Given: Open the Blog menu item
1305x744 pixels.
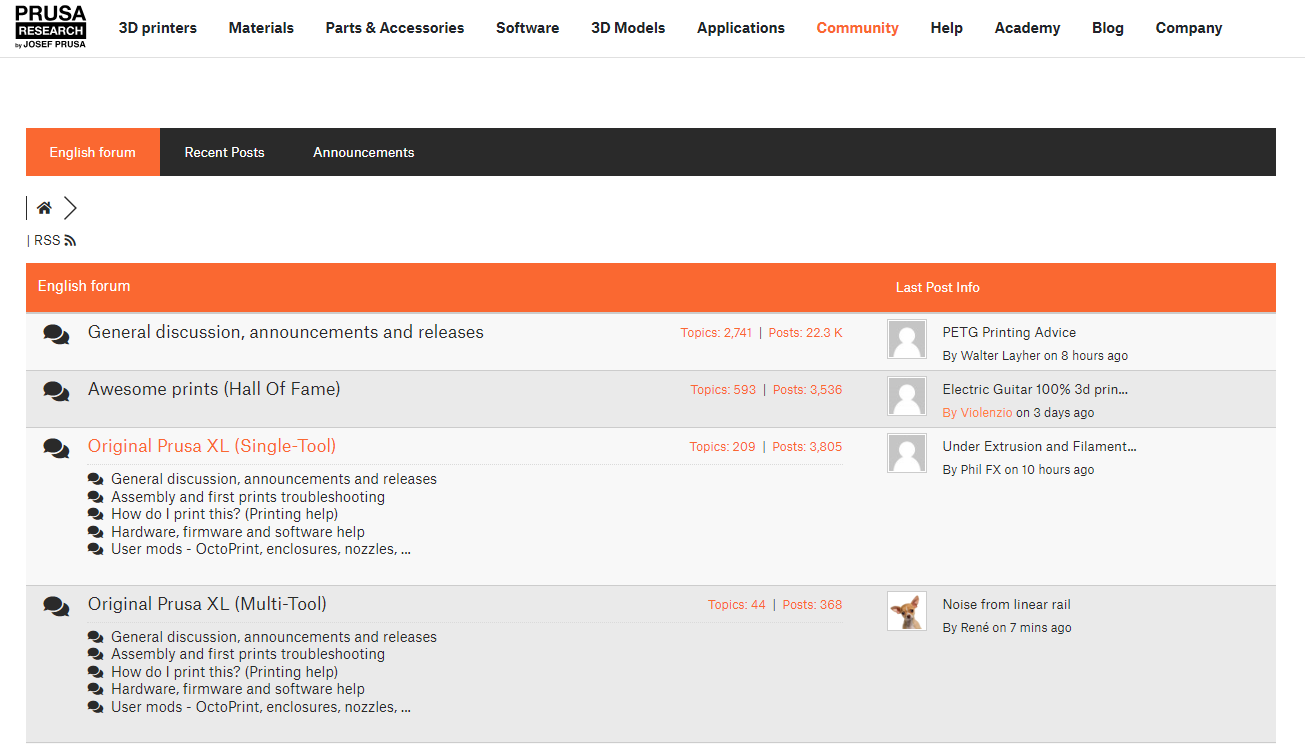Looking at the screenshot, I should point(1108,28).
